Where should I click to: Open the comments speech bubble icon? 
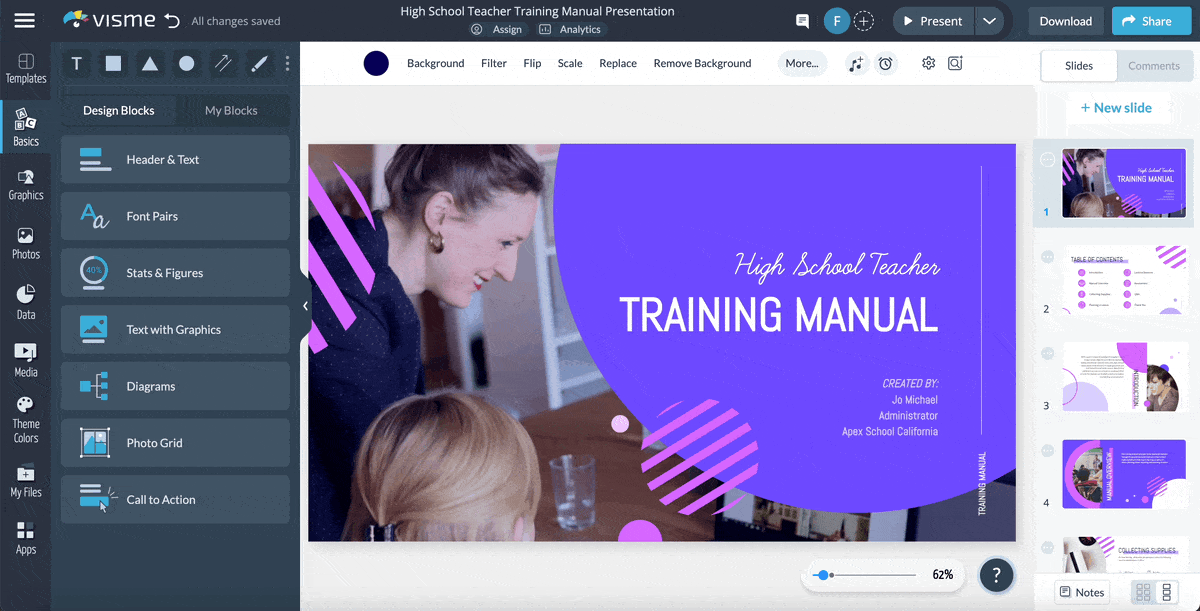[x=802, y=21]
